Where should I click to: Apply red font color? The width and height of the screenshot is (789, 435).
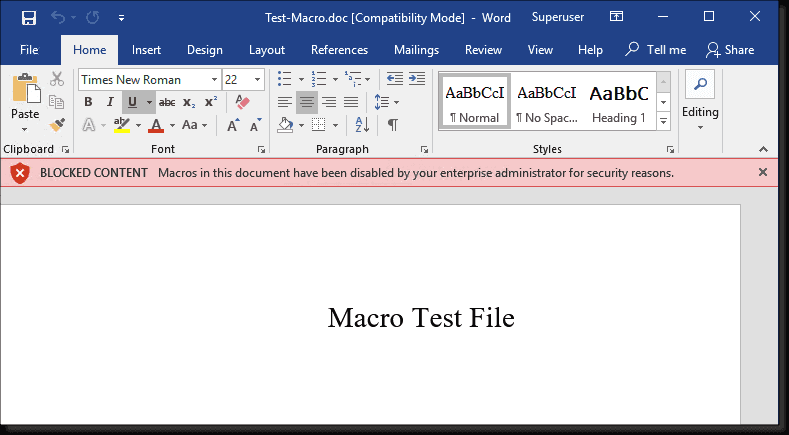coord(156,125)
